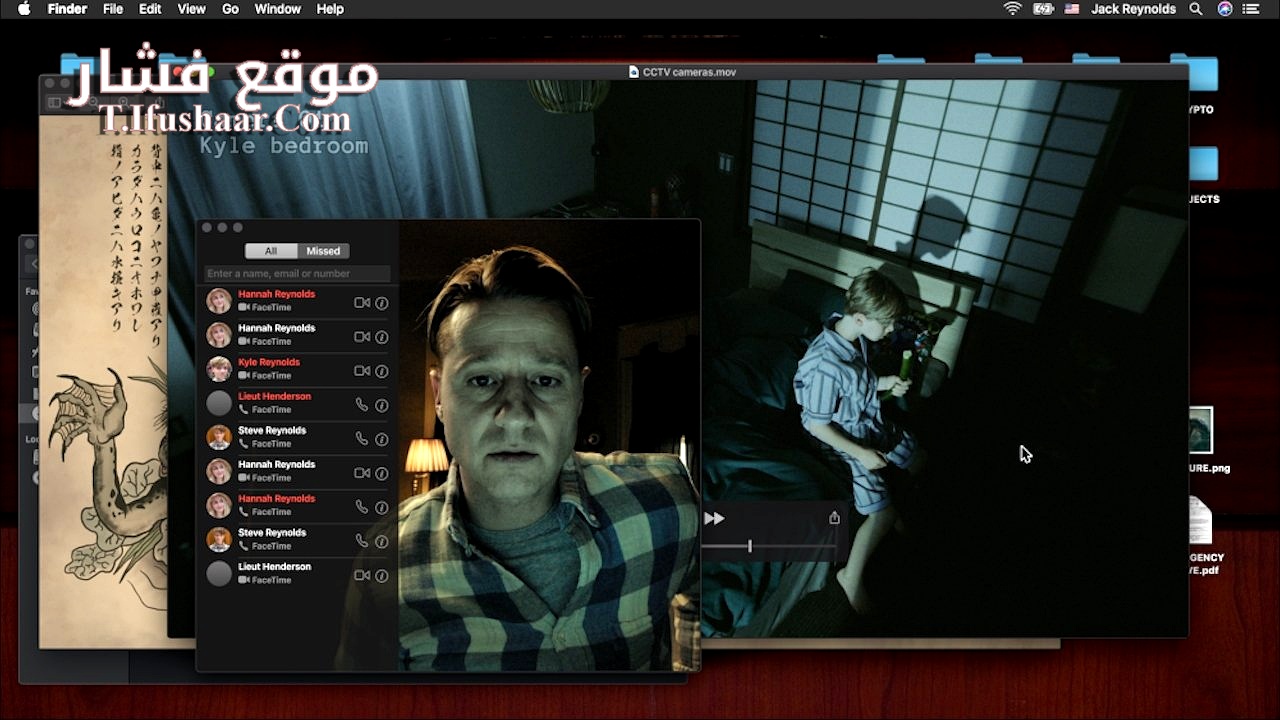Video call Kyle Reynolds via camera icon

362,371
